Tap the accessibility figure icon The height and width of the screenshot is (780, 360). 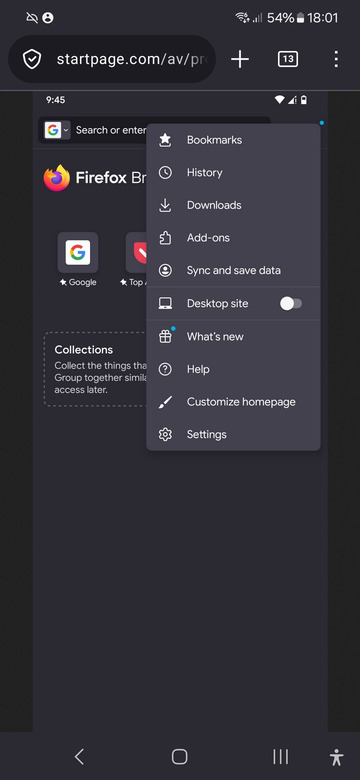point(337,757)
